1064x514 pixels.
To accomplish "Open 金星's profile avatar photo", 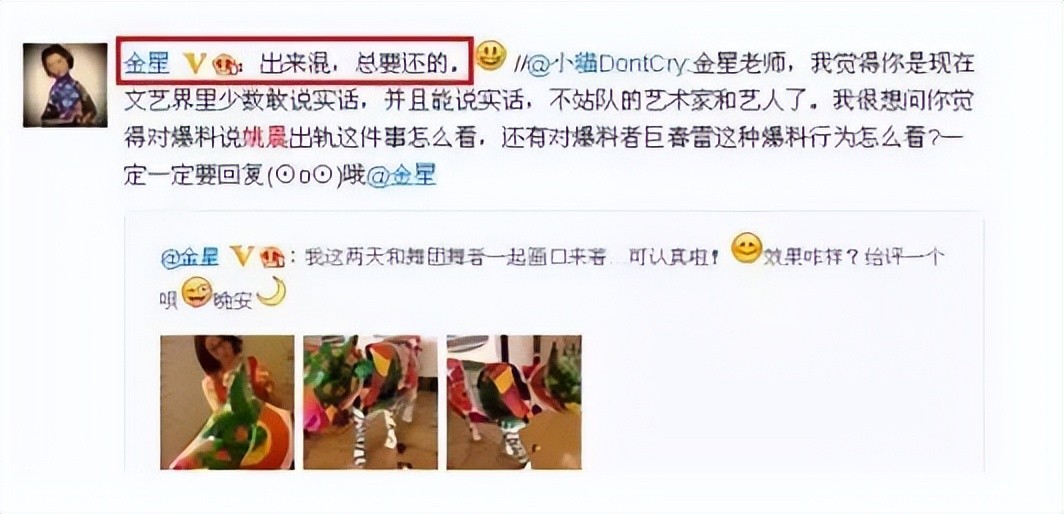I will click(x=65, y=86).
